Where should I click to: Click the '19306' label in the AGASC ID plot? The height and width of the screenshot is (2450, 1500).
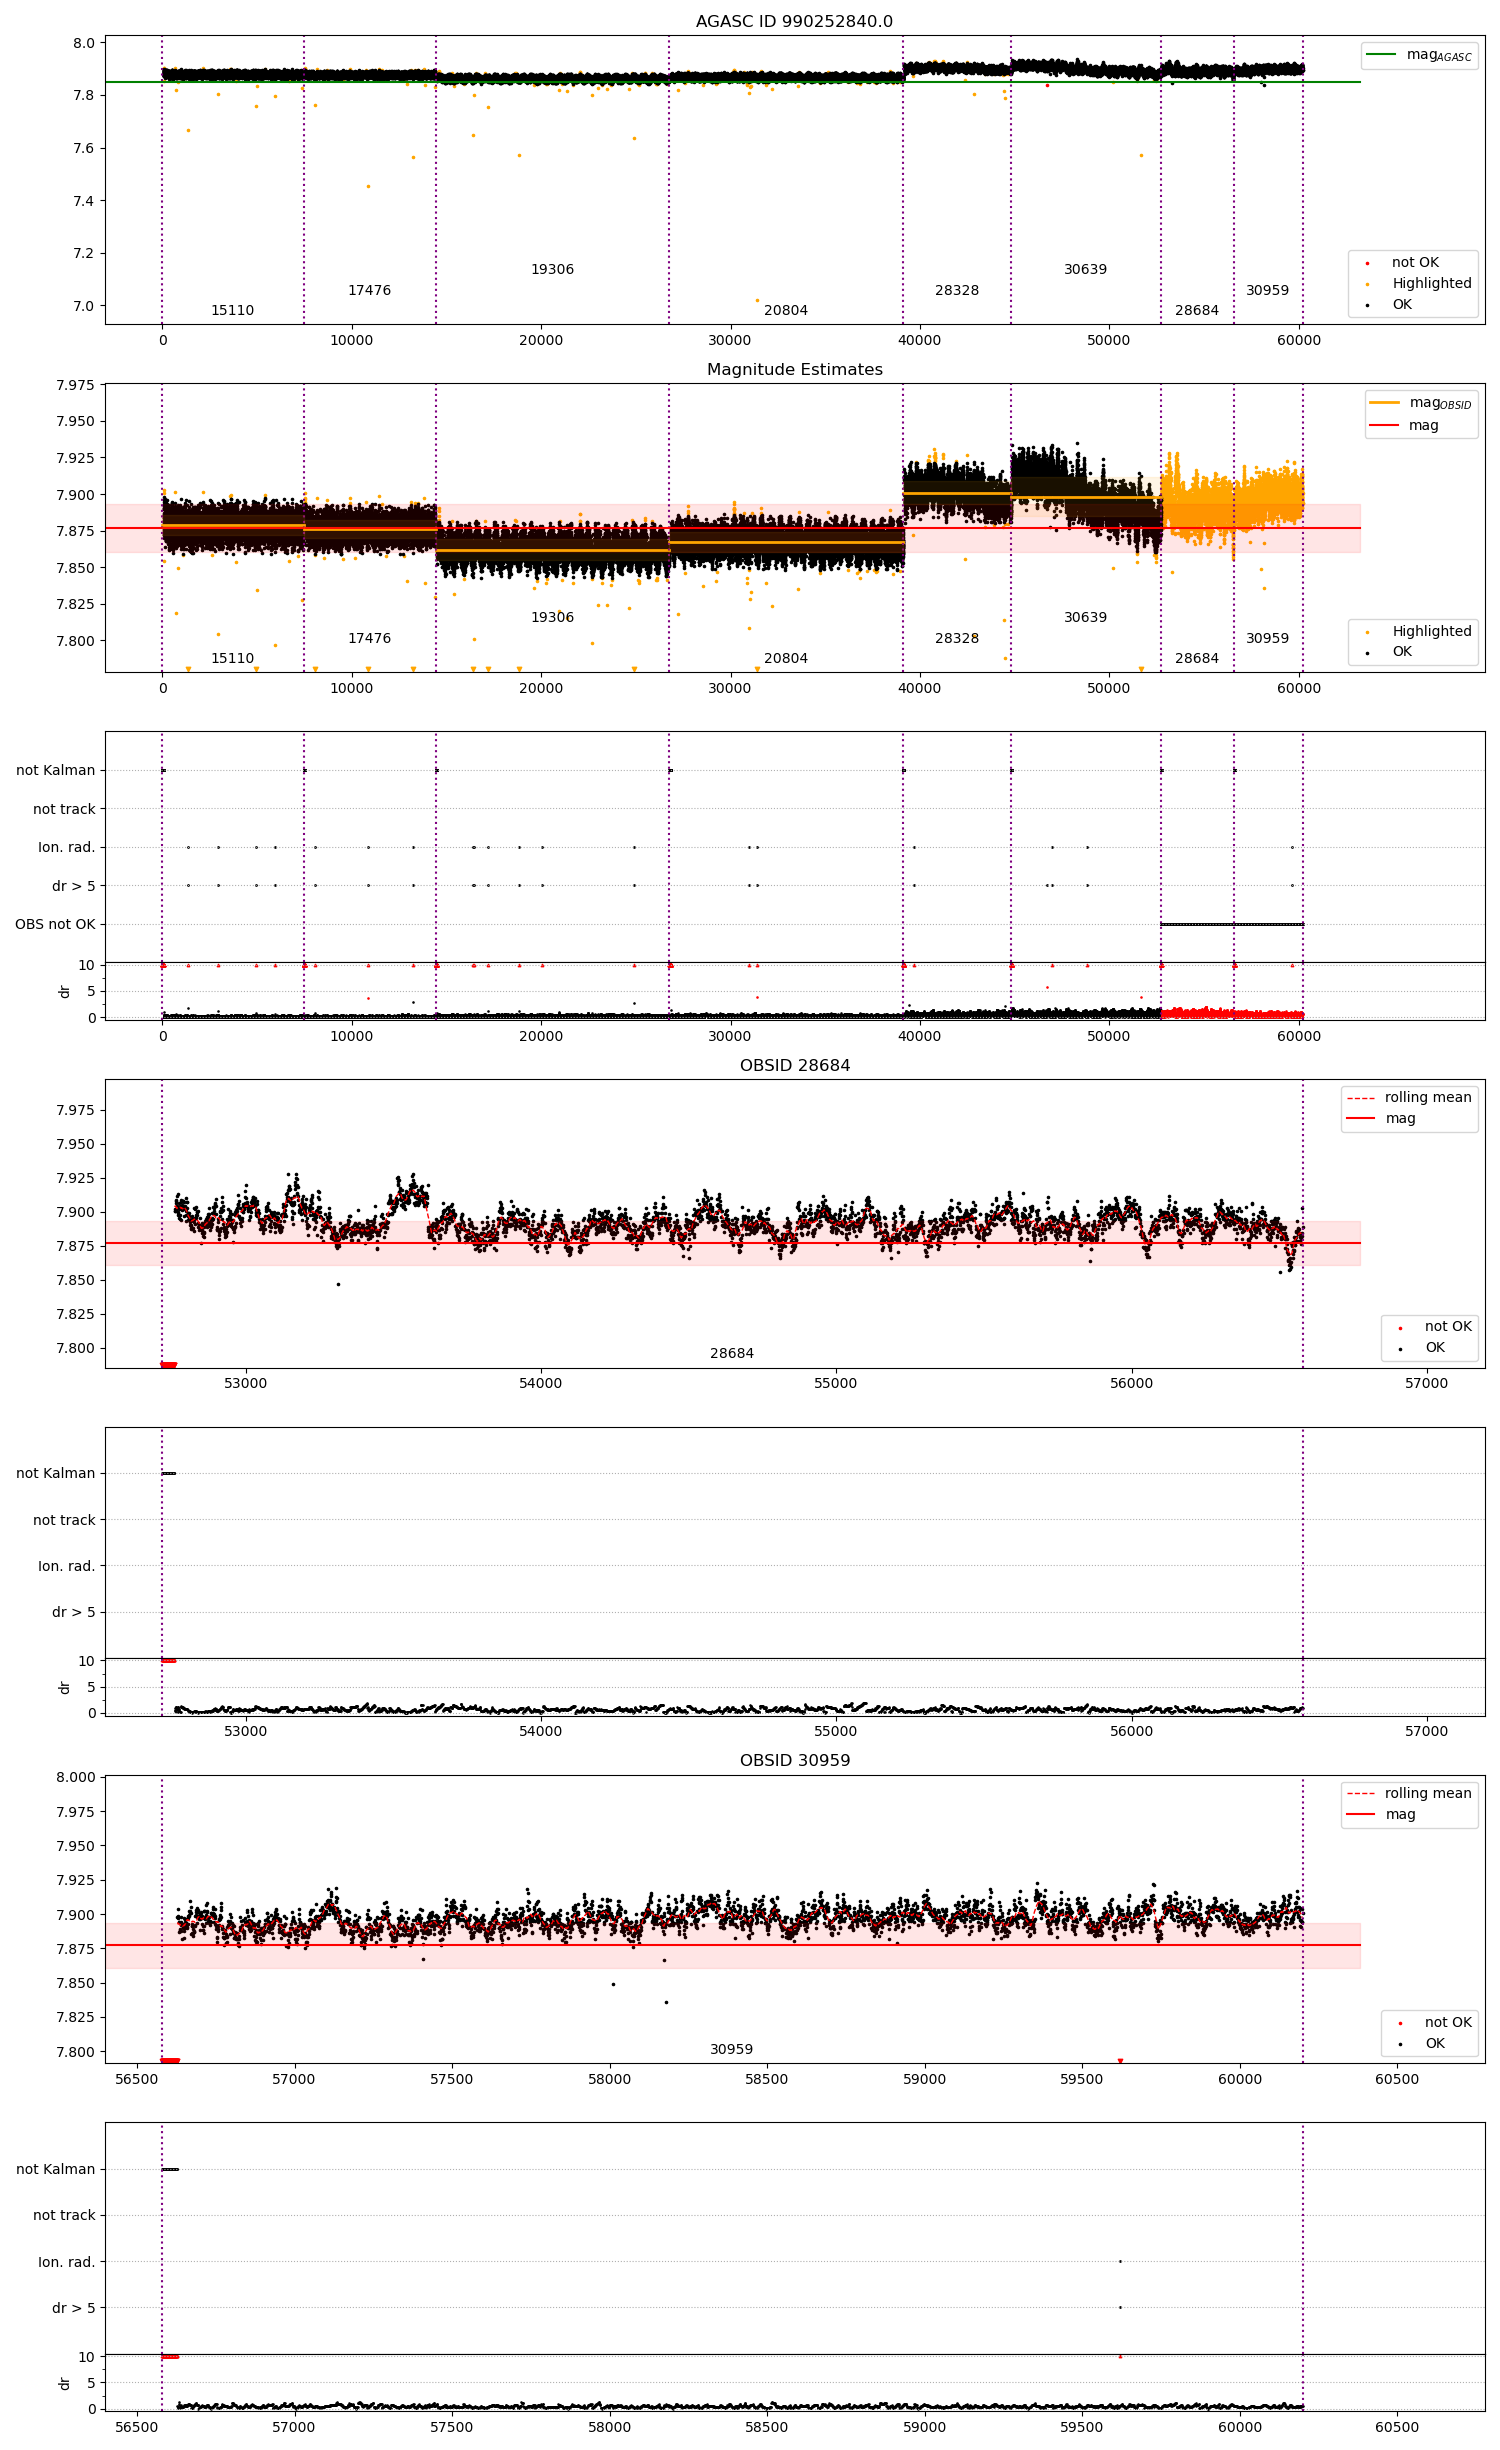[x=552, y=269]
